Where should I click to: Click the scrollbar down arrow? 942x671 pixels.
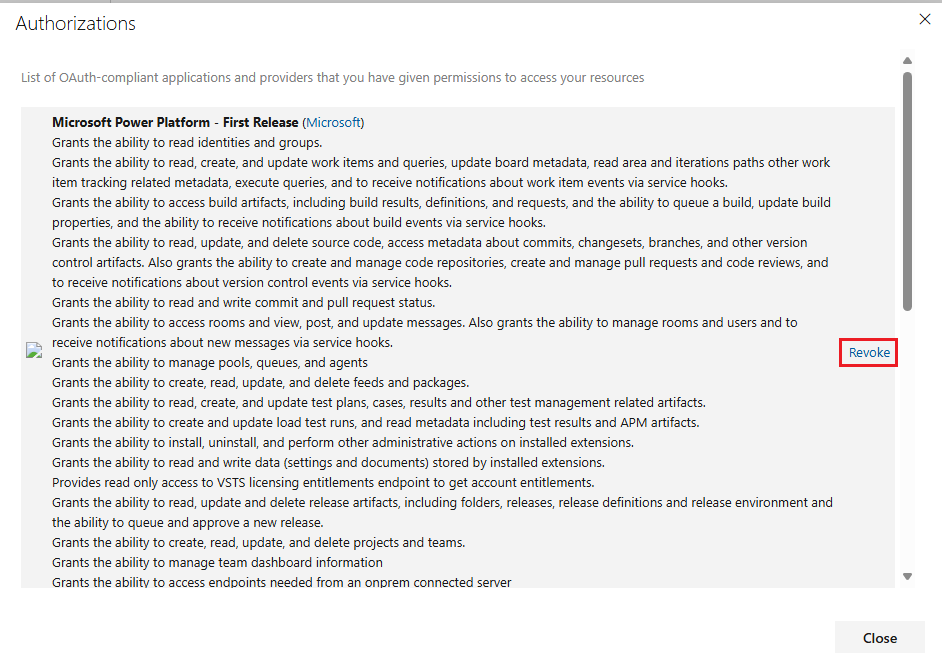tap(907, 576)
